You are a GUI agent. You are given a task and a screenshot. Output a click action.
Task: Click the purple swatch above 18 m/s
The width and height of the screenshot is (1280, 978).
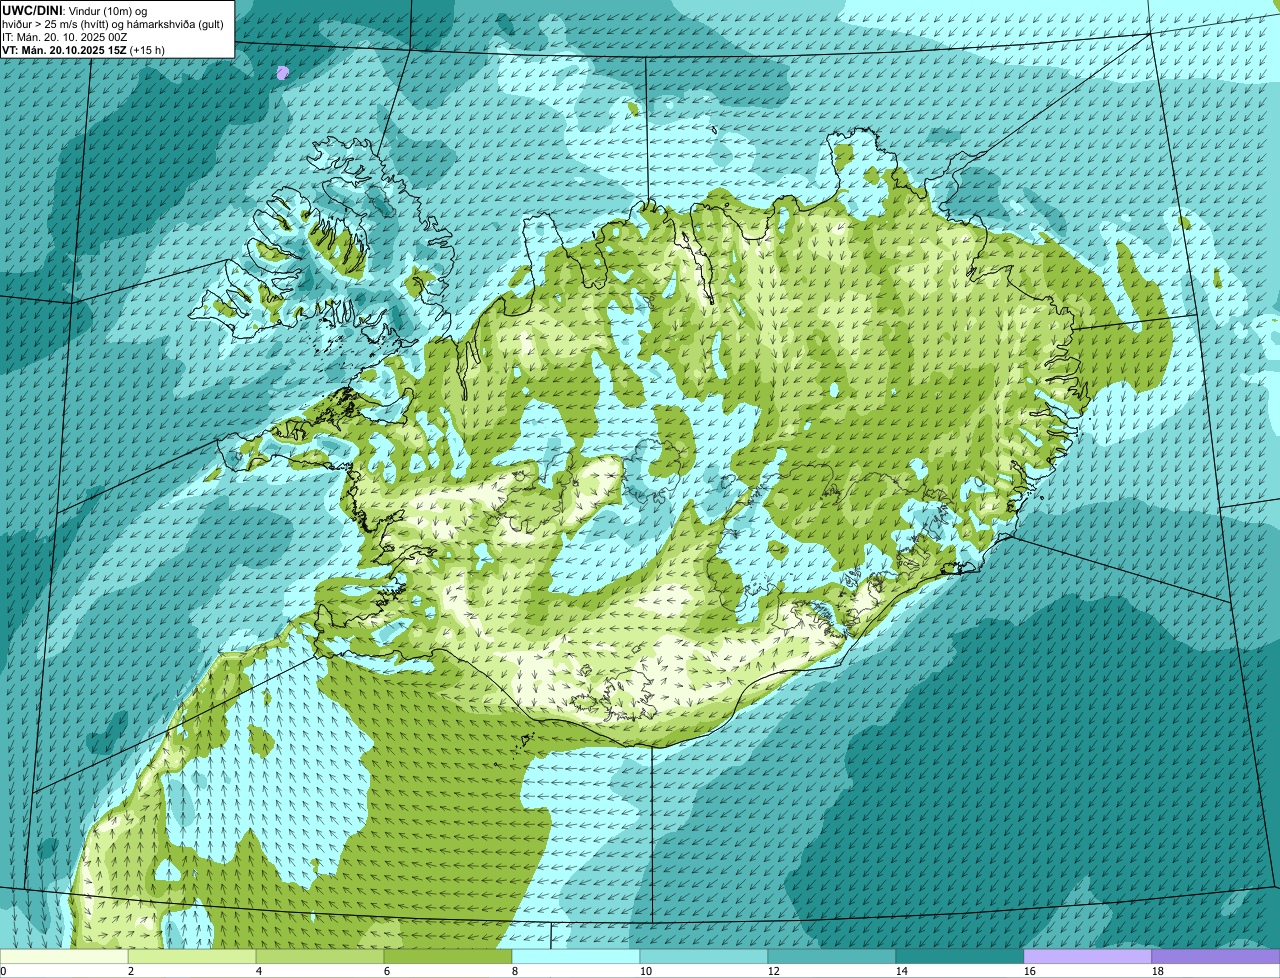1216,957
